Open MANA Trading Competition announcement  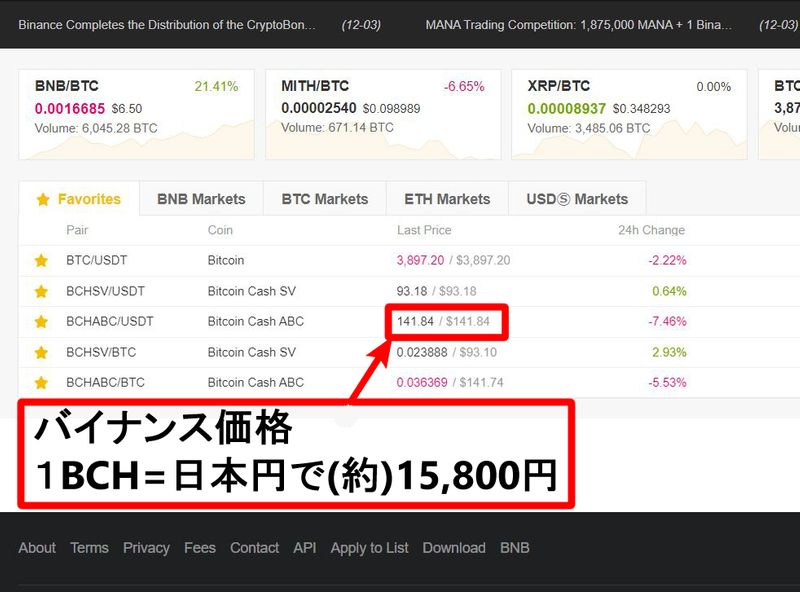click(x=578, y=24)
